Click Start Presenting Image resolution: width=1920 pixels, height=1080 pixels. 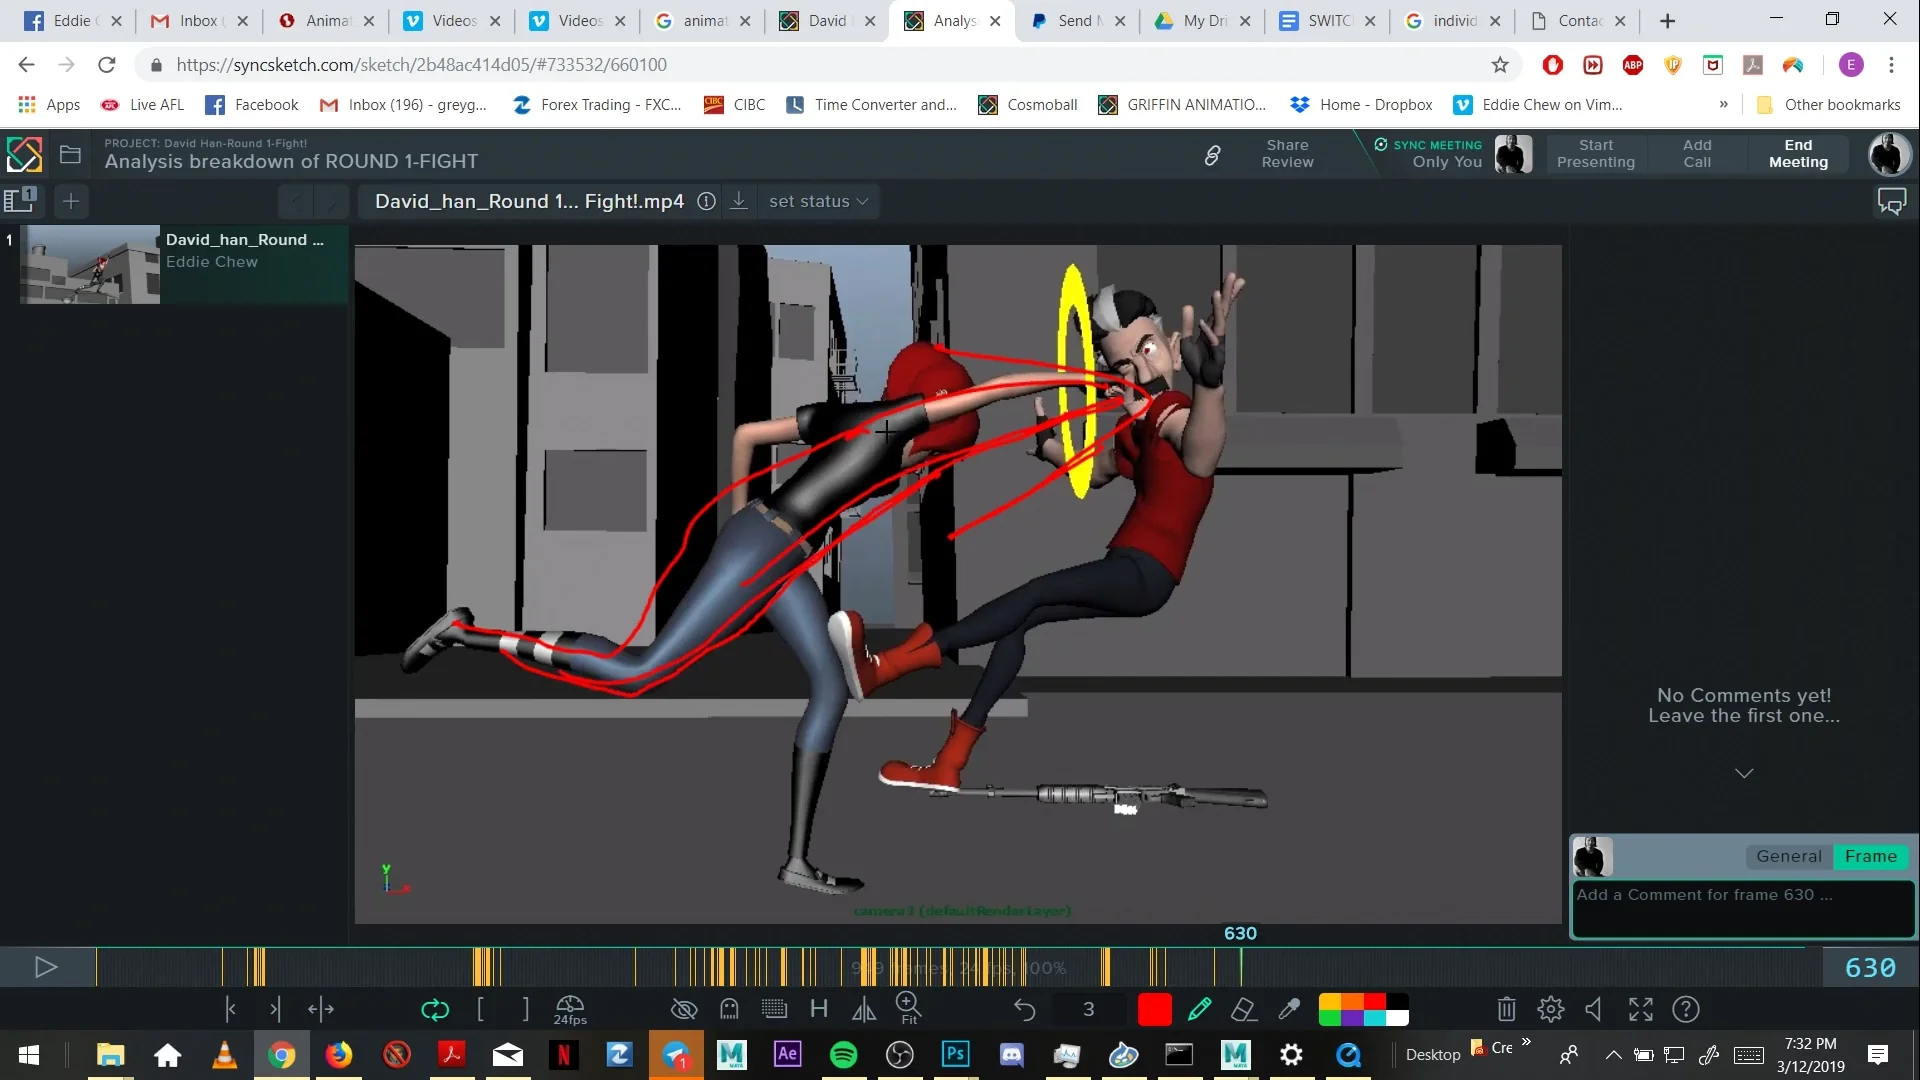pos(1596,153)
